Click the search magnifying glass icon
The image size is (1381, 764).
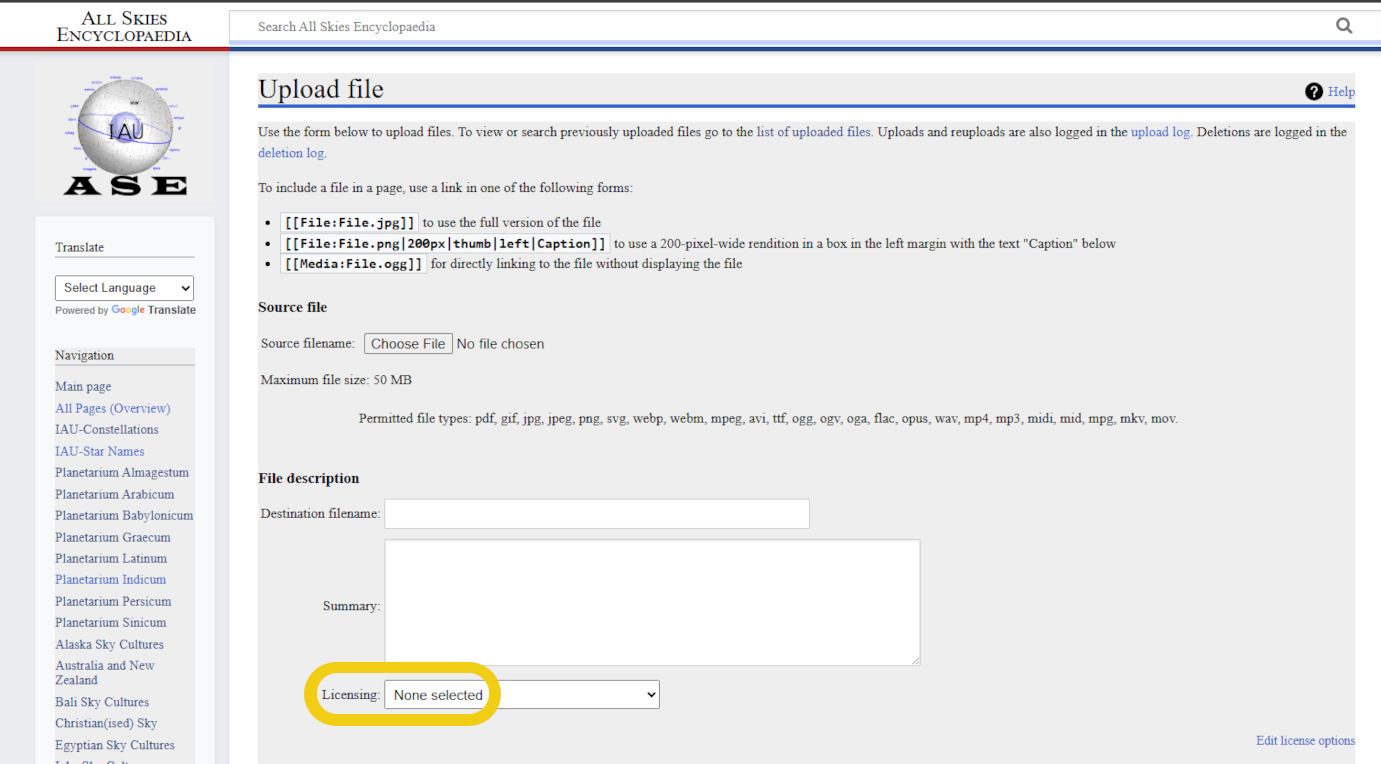coord(1344,26)
